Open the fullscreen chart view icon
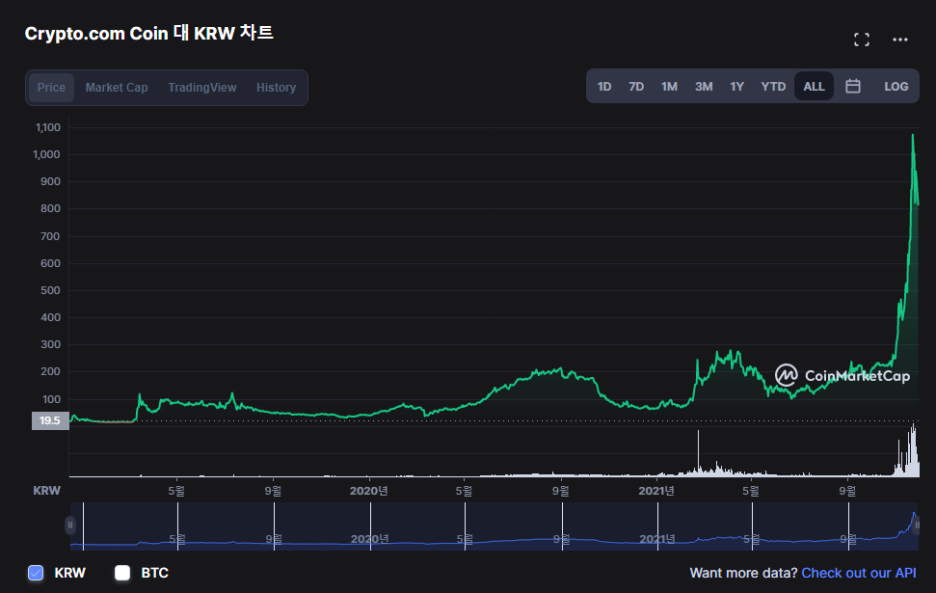 click(861, 40)
